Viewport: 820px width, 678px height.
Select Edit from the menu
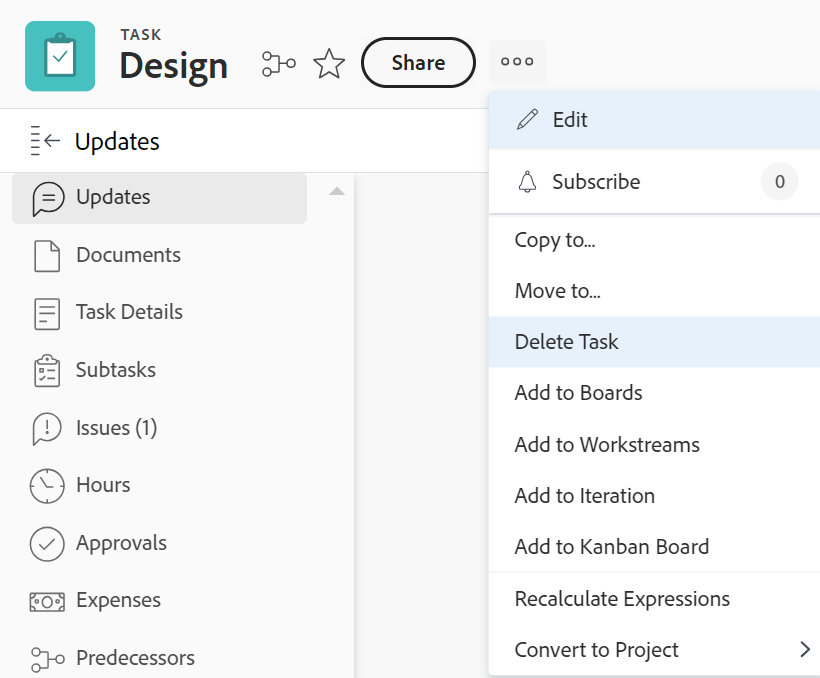point(570,120)
